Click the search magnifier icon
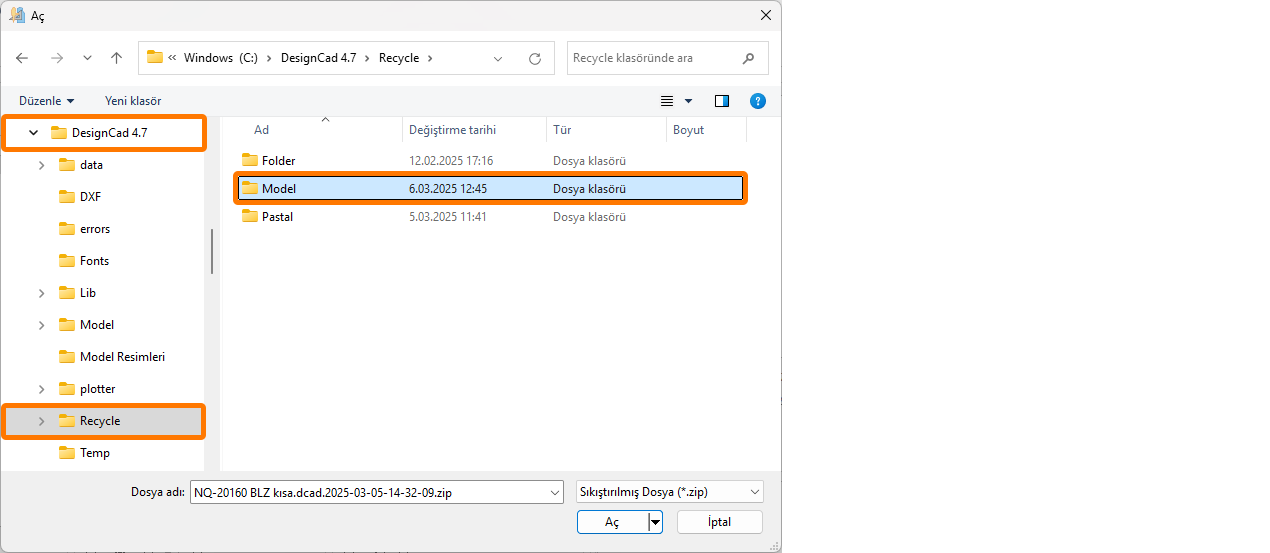 pos(748,58)
